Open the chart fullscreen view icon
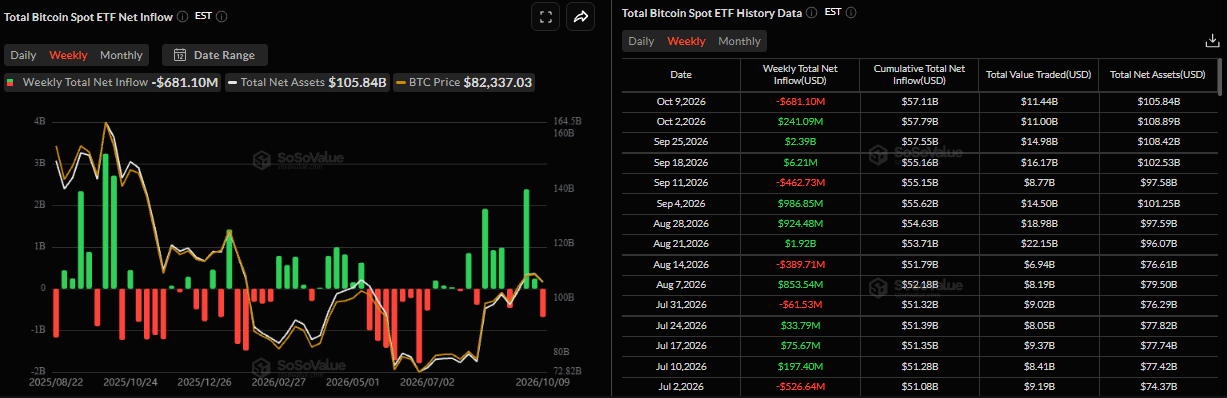Viewport: 1227px width, 398px height. click(545, 17)
